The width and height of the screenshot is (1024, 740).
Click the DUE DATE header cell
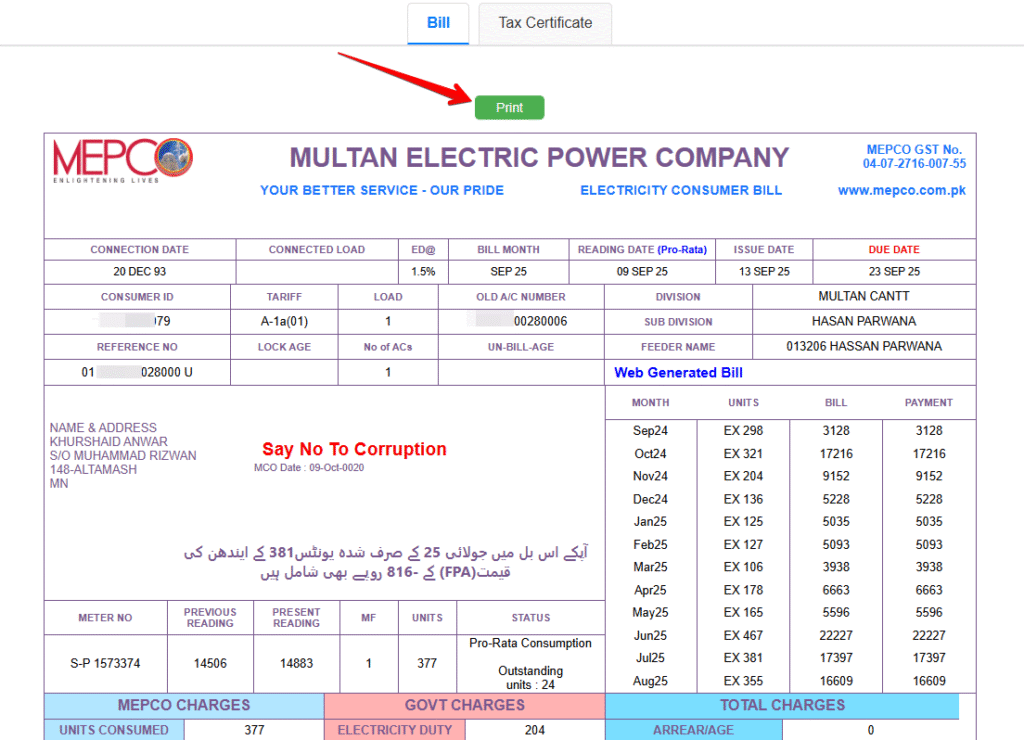tap(892, 249)
